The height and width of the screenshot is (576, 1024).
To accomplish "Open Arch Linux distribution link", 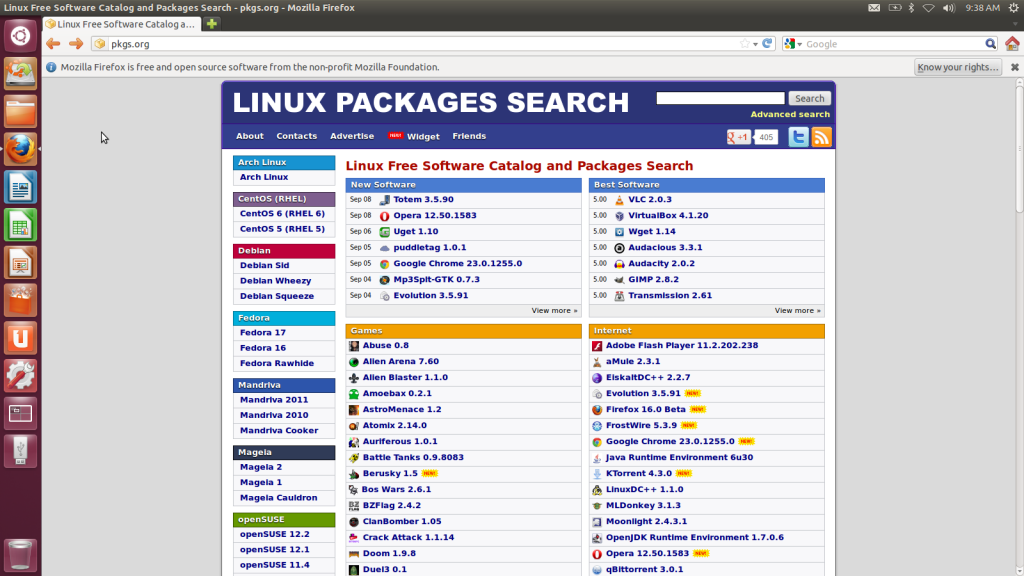I will point(264,177).
